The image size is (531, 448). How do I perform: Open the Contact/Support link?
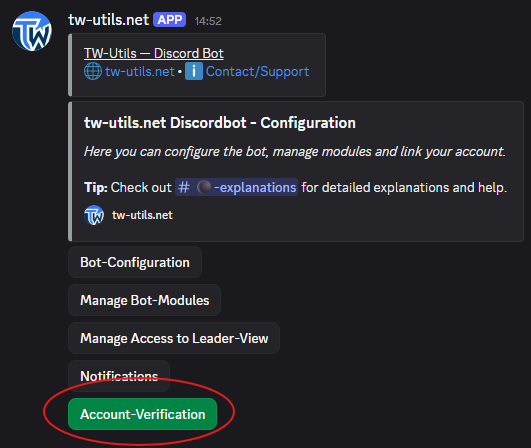(x=257, y=71)
